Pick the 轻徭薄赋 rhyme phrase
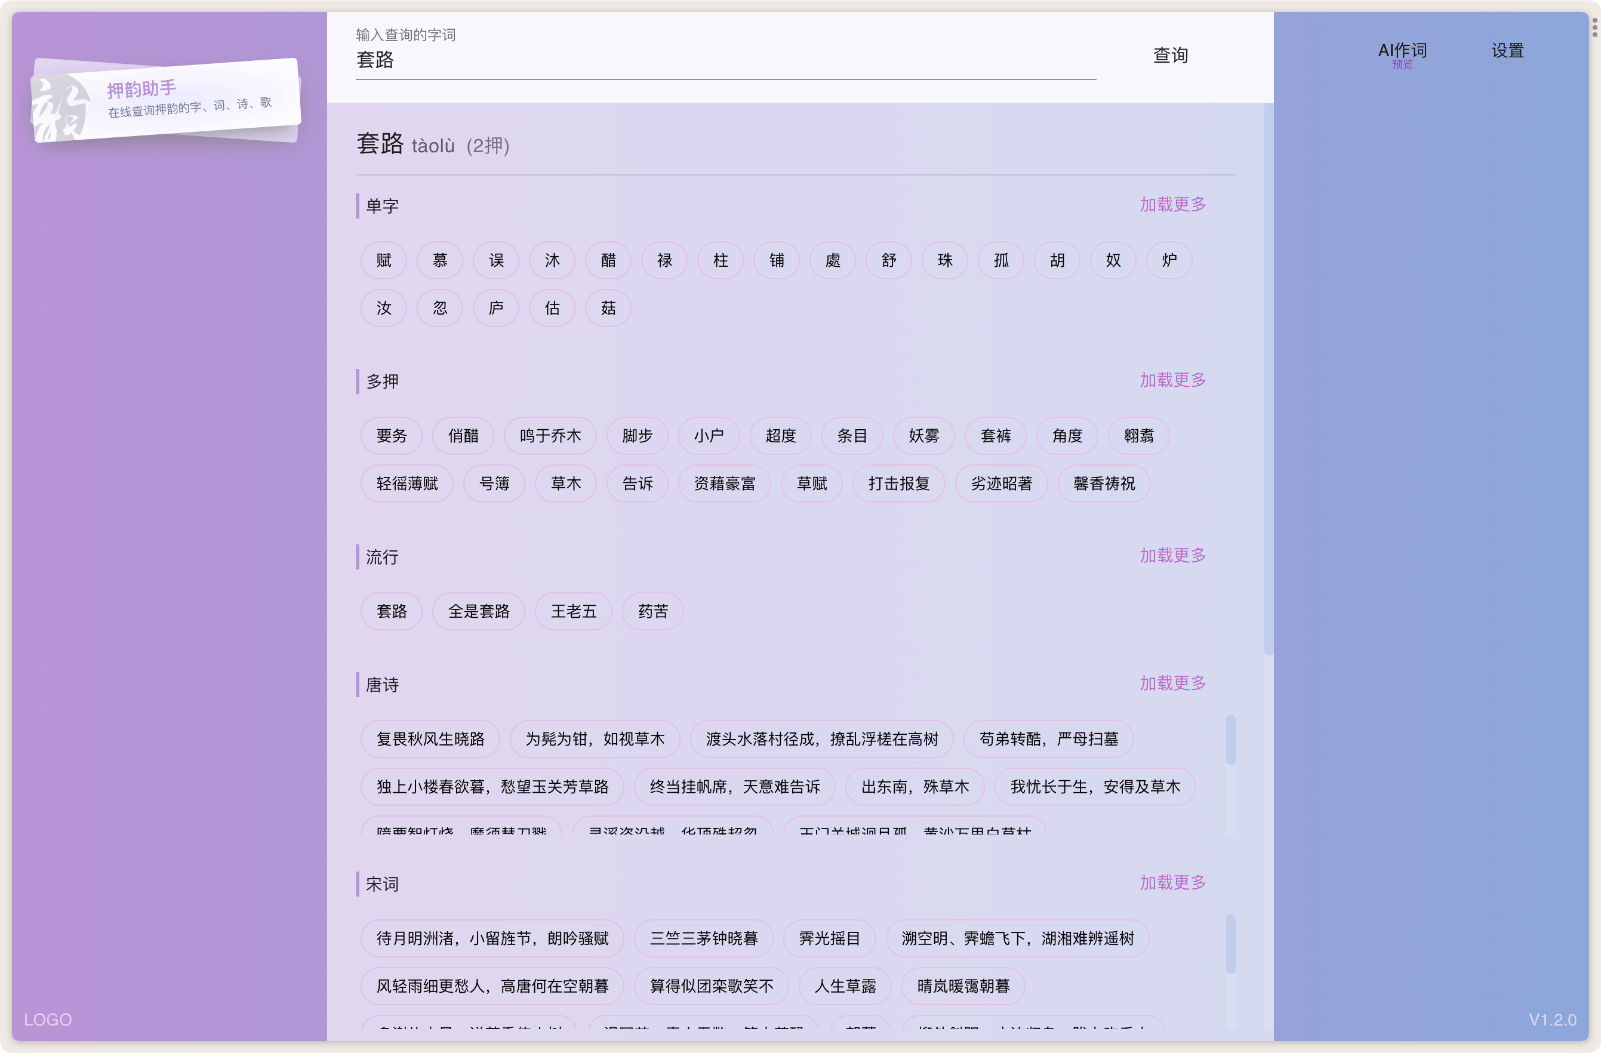This screenshot has height=1053, width=1601. click(407, 484)
